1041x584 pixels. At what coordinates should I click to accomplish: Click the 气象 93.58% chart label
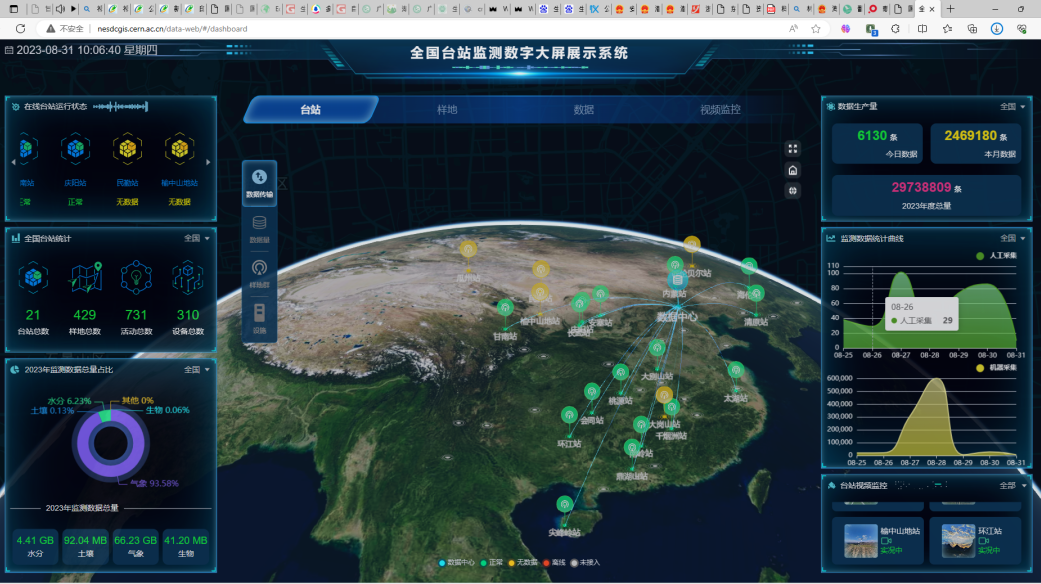[155, 483]
